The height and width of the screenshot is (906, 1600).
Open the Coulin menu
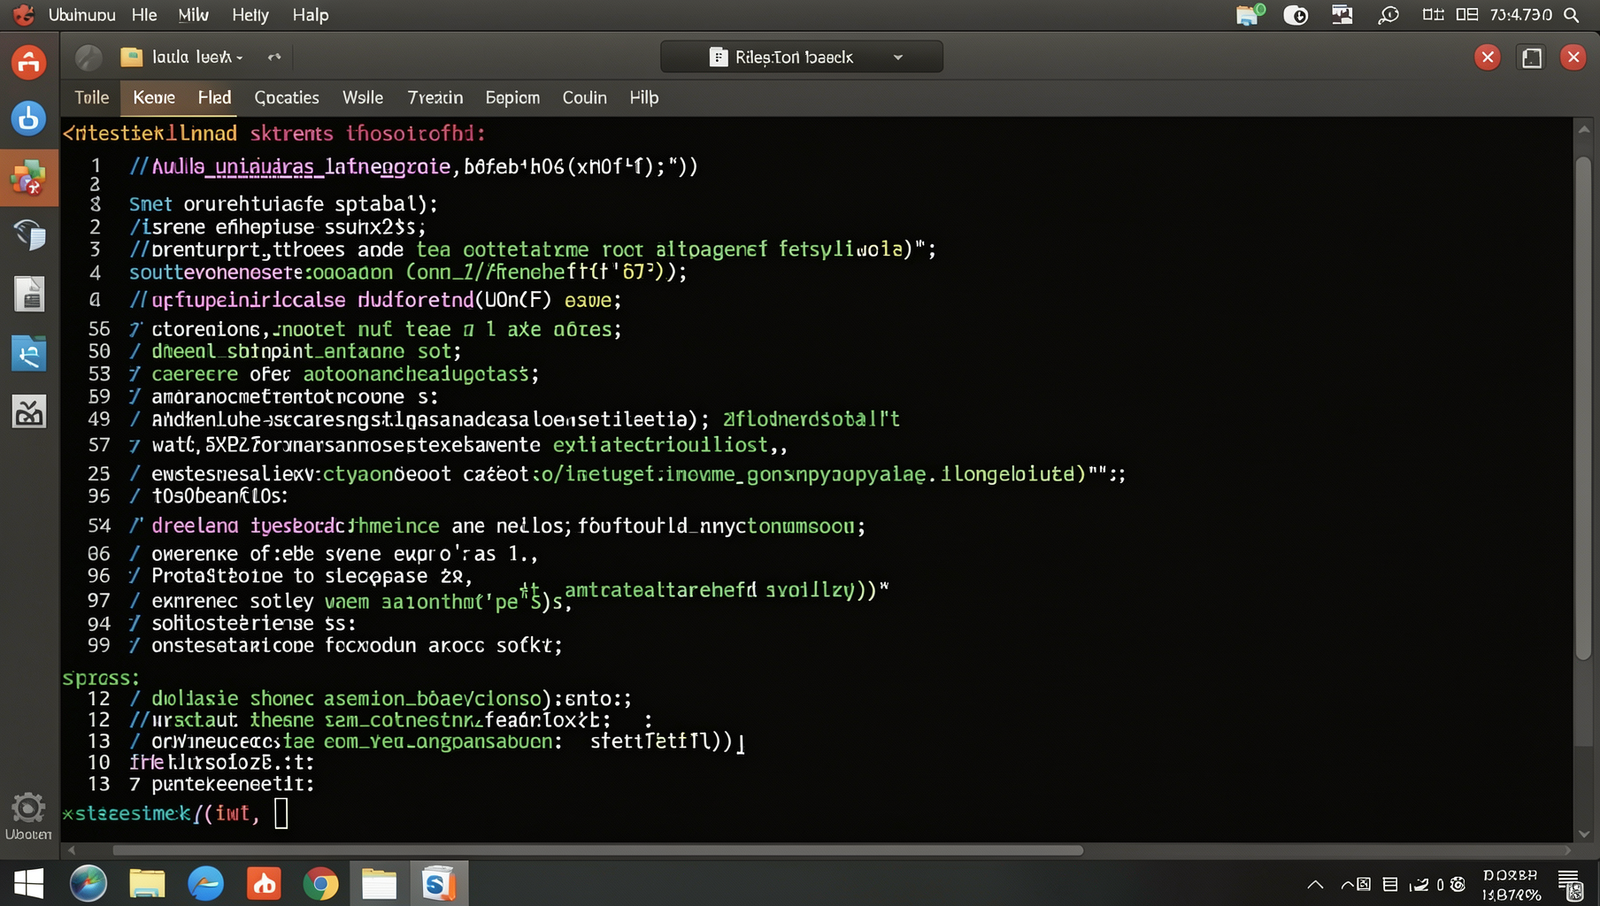(x=585, y=97)
